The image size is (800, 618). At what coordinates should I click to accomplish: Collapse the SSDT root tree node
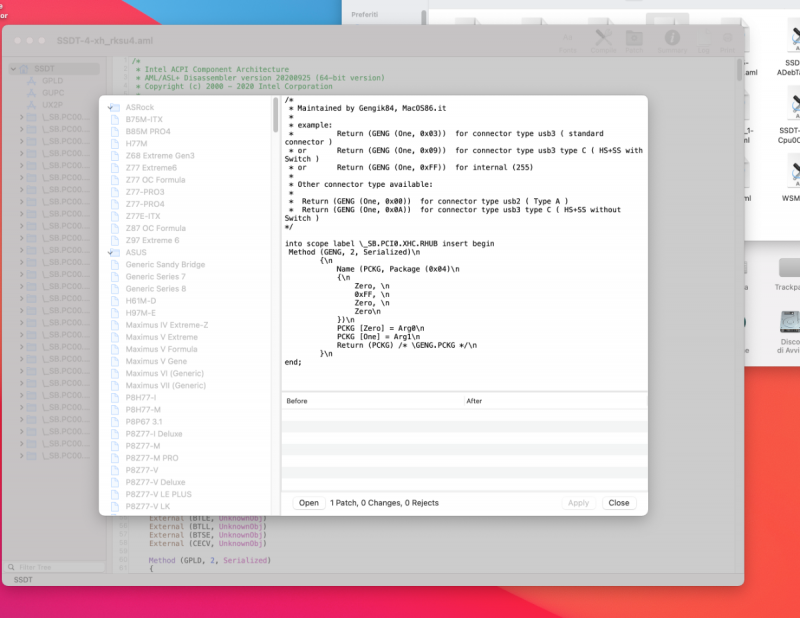pos(12,69)
